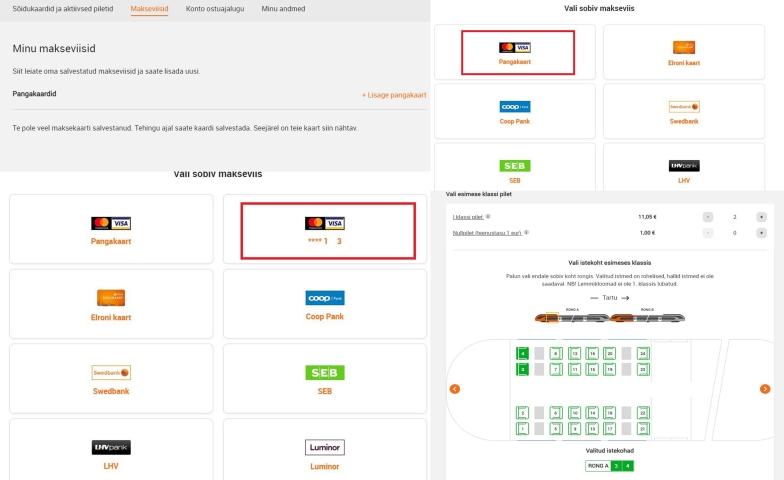784x480 pixels.
Task: Select seat 11 in the carriage map
Action: tap(574, 370)
